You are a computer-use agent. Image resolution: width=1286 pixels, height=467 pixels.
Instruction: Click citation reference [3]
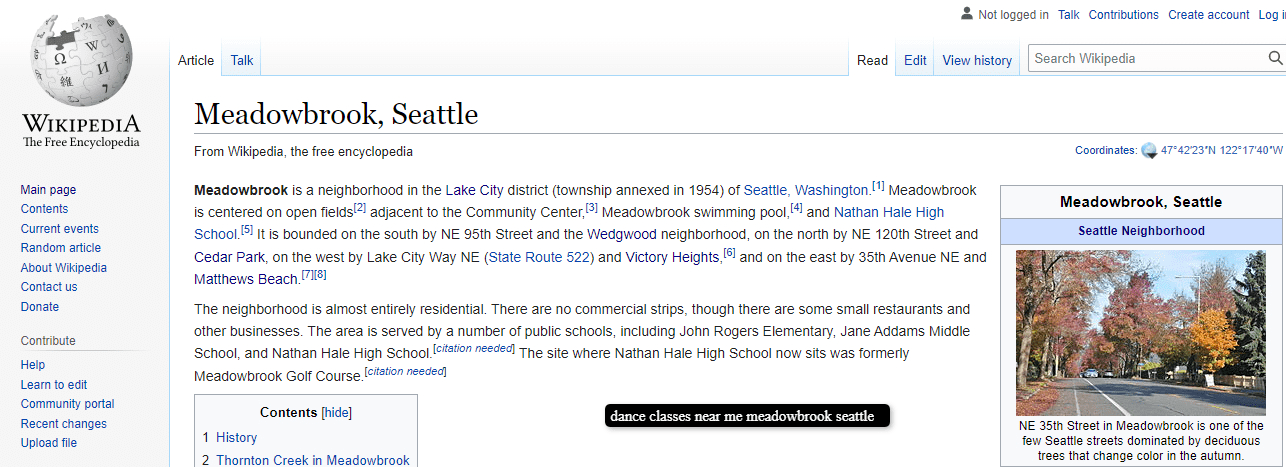591,208
